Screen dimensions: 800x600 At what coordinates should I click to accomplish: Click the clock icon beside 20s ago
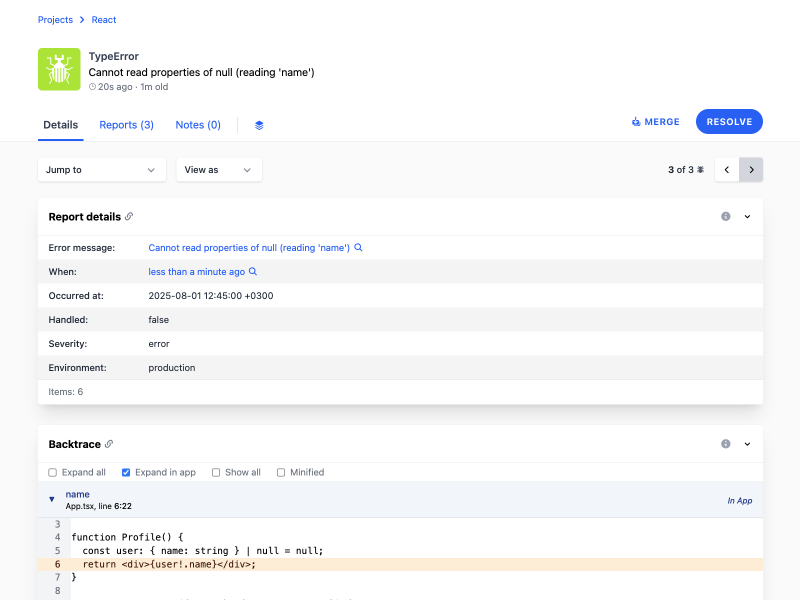92,87
